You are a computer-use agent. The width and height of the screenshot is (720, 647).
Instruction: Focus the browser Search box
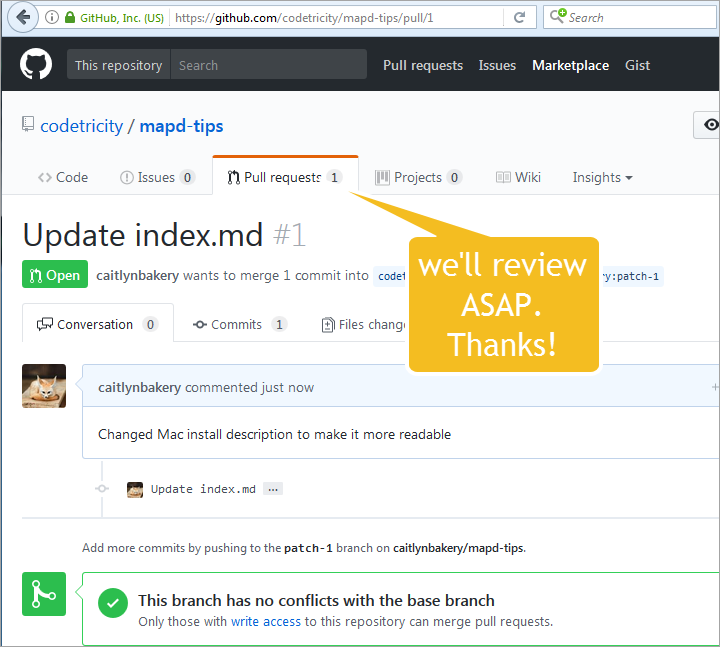tap(631, 17)
